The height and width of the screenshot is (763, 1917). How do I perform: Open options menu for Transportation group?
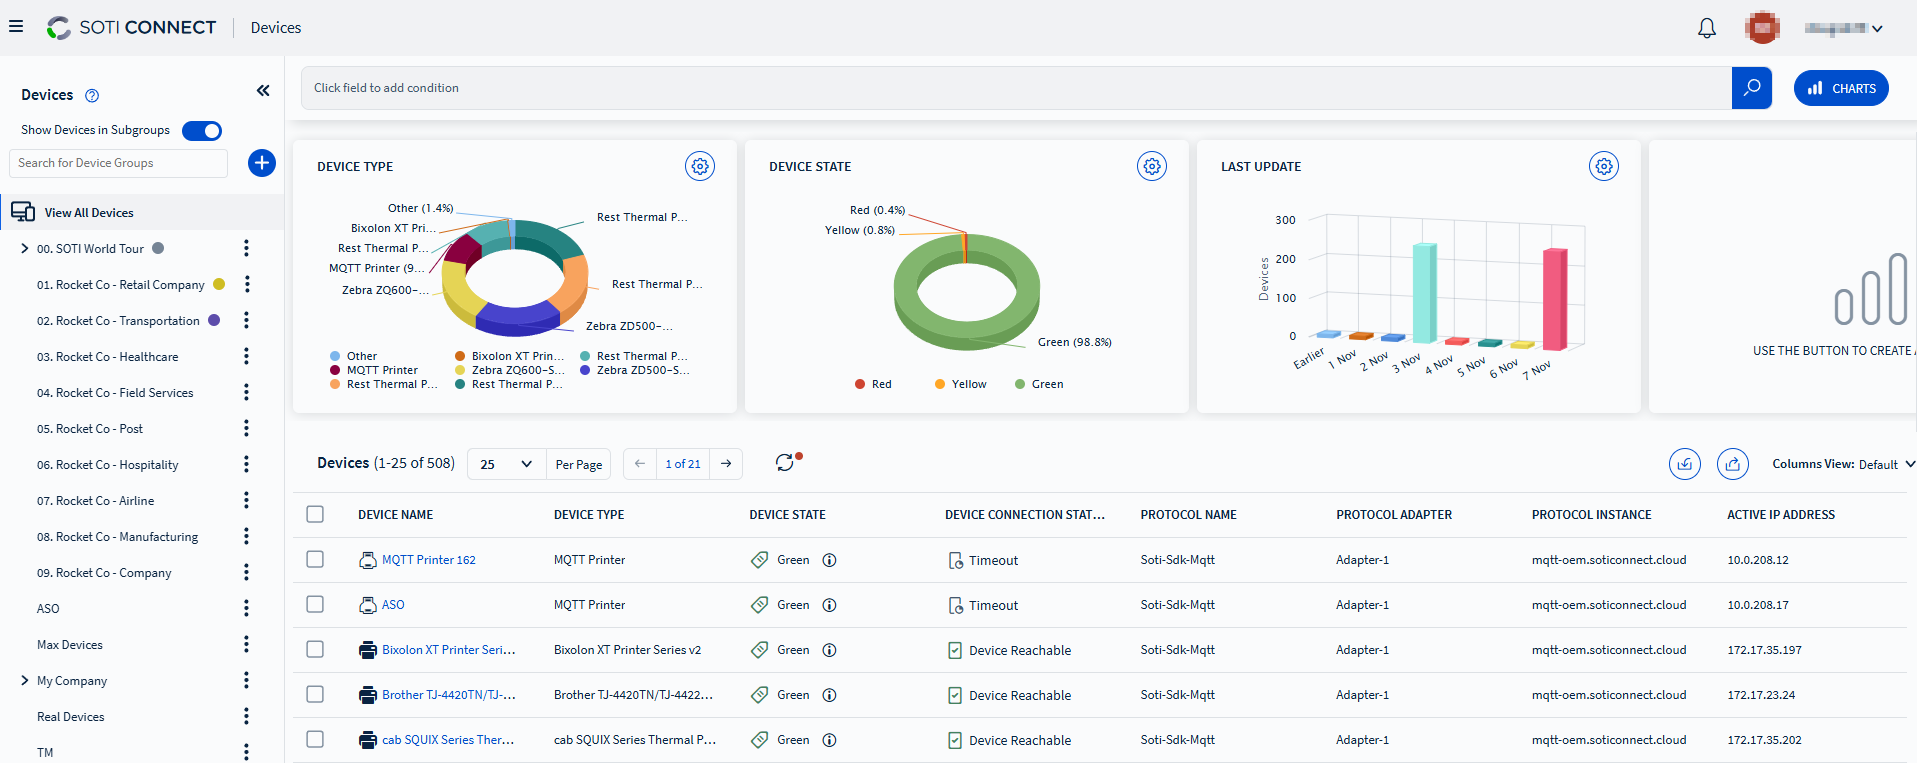click(x=246, y=320)
